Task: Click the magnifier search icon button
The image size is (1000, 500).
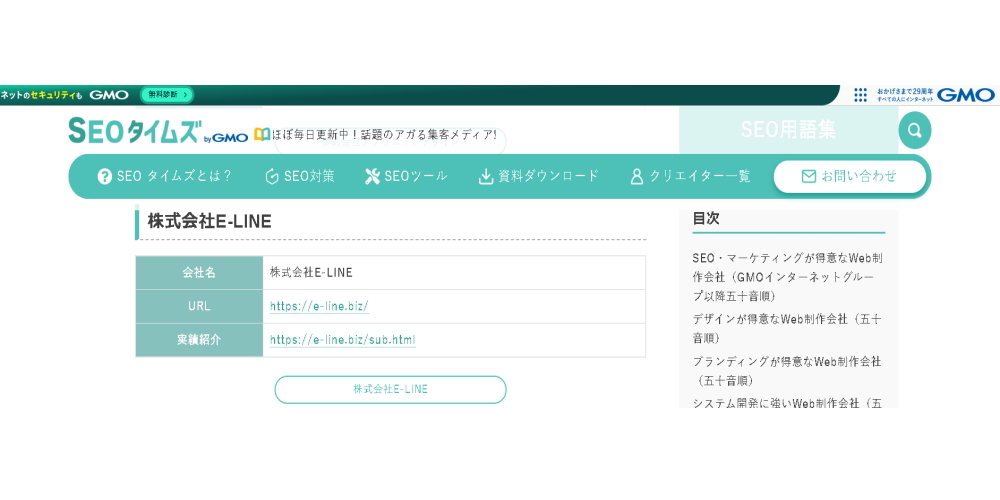Action: point(915,130)
